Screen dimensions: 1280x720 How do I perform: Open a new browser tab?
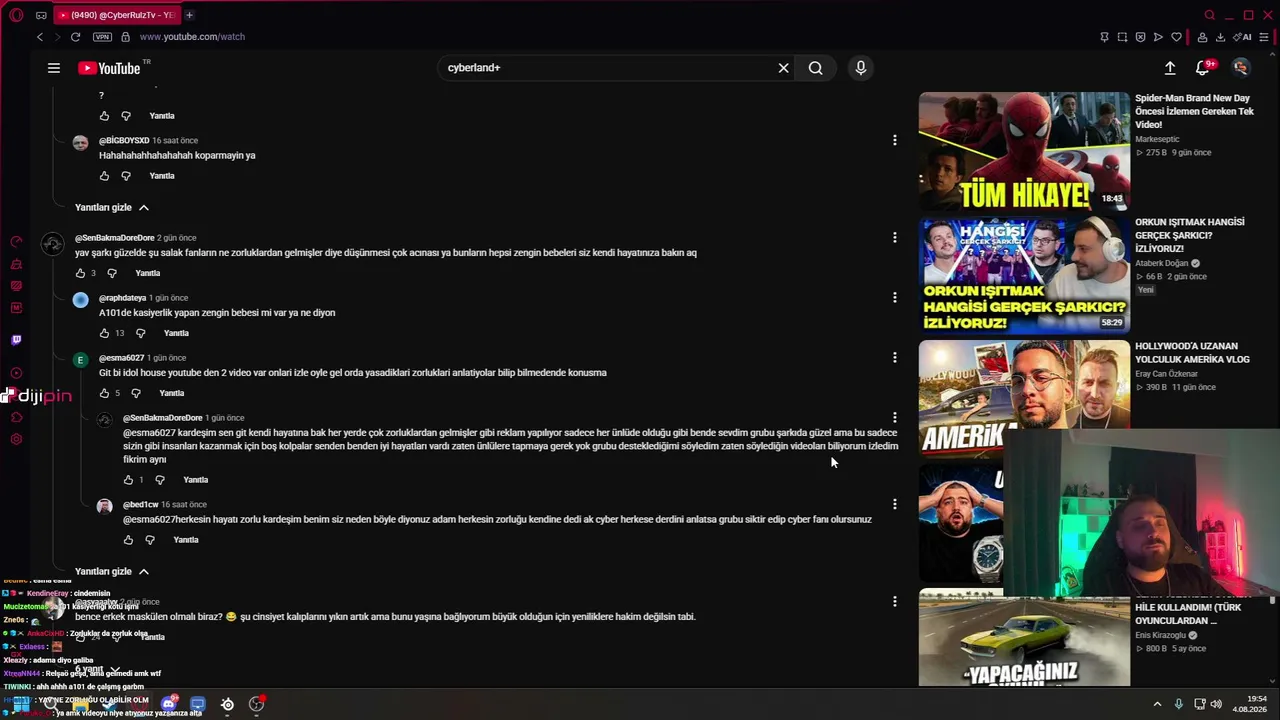pyautogui.click(x=189, y=15)
